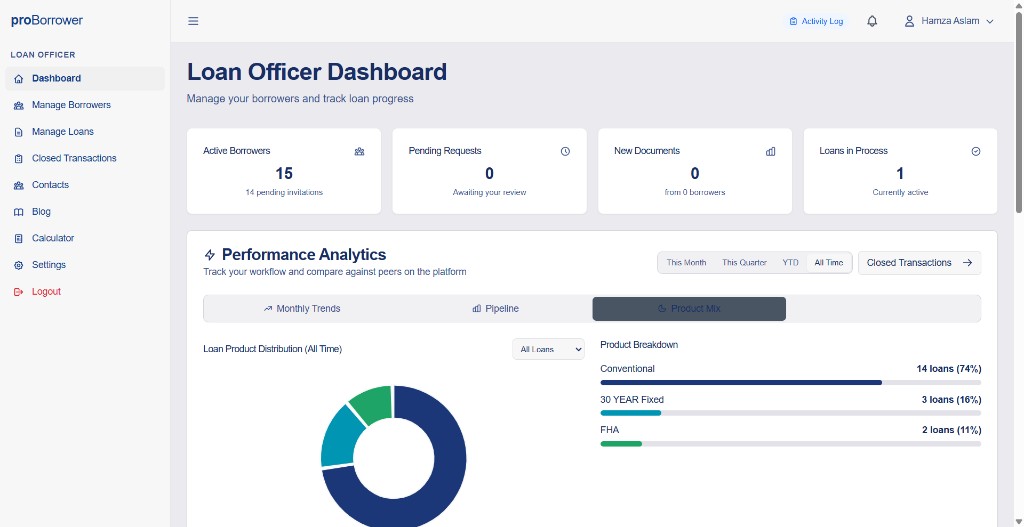Click the Hamza Aslam username
This screenshot has width=1024, height=527.
tap(950, 21)
